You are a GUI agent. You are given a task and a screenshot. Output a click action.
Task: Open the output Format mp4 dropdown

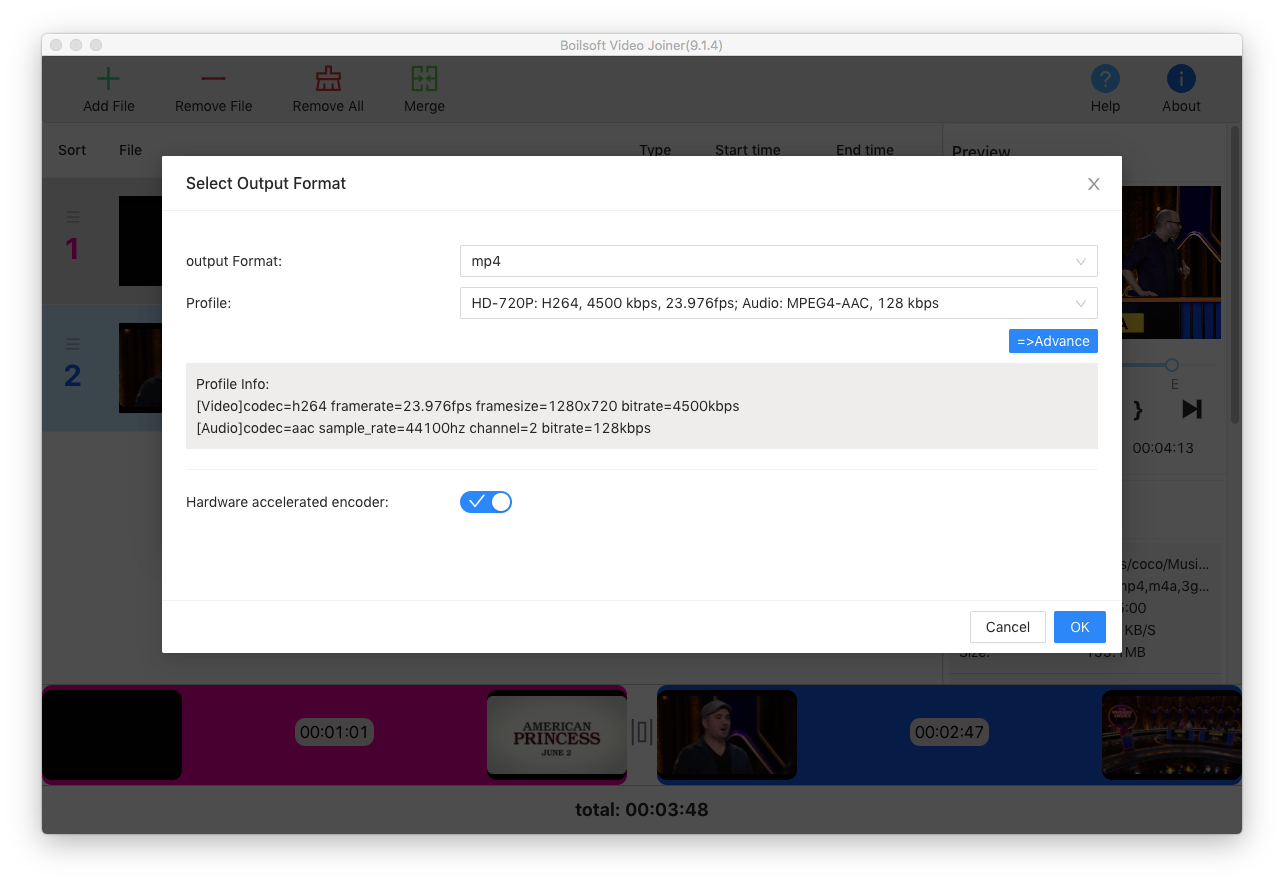pyautogui.click(x=778, y=261)
